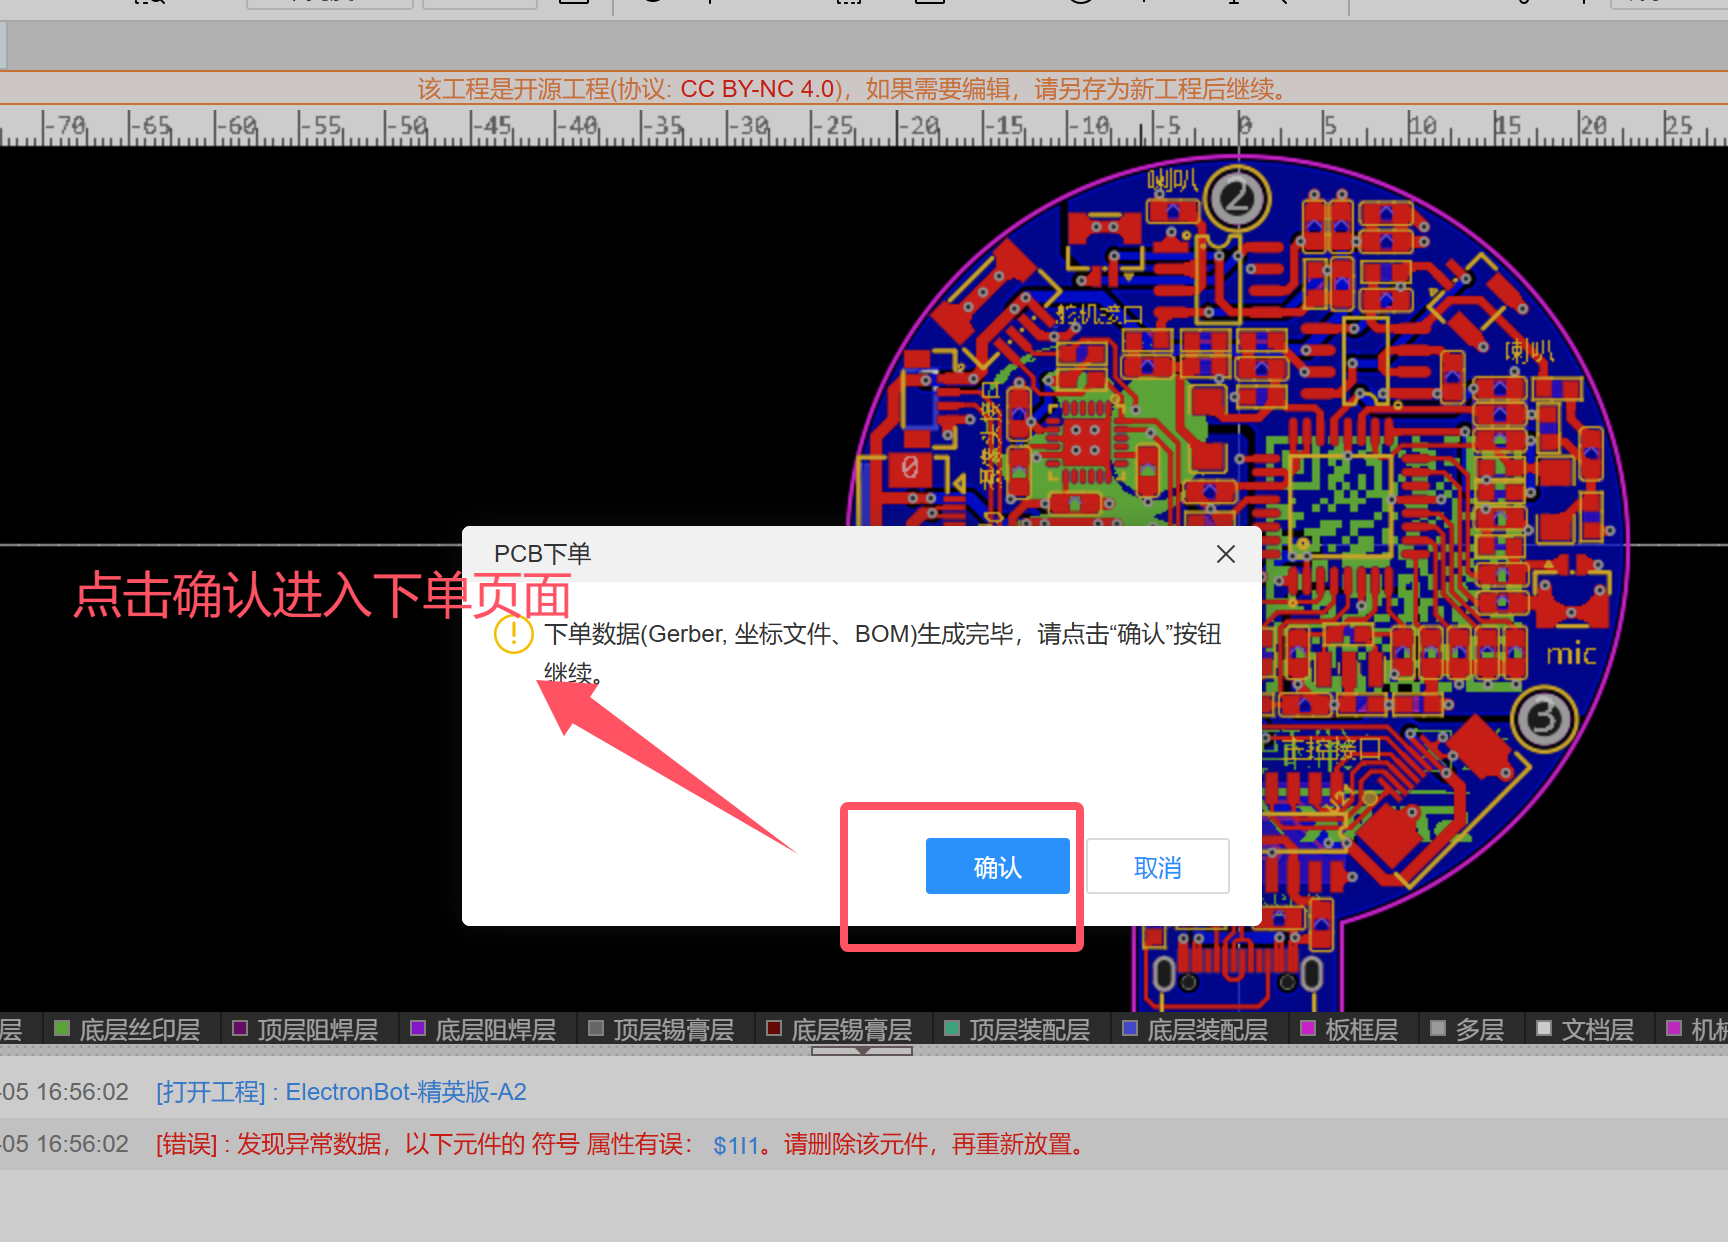Screen dimensions: 1728x1242
Task: Select mounting hole 3 on the PCB
Action: coord(1544,719)
